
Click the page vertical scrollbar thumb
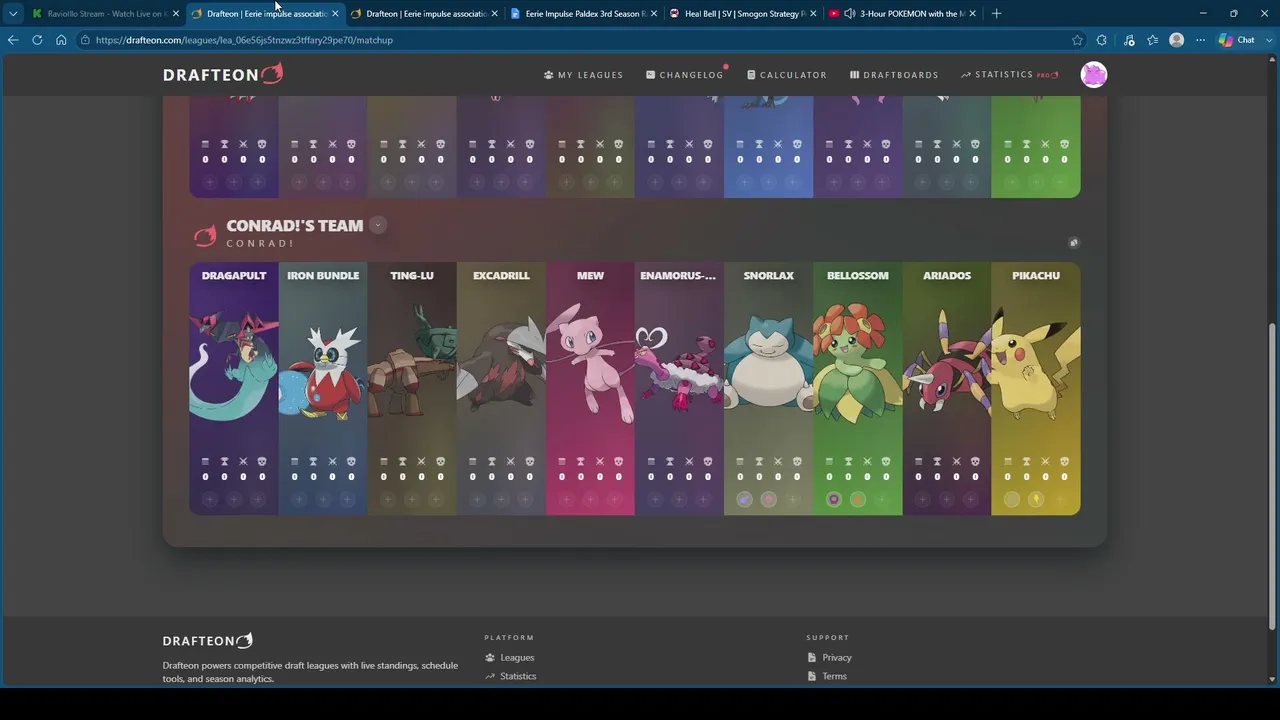point(1272,475)
